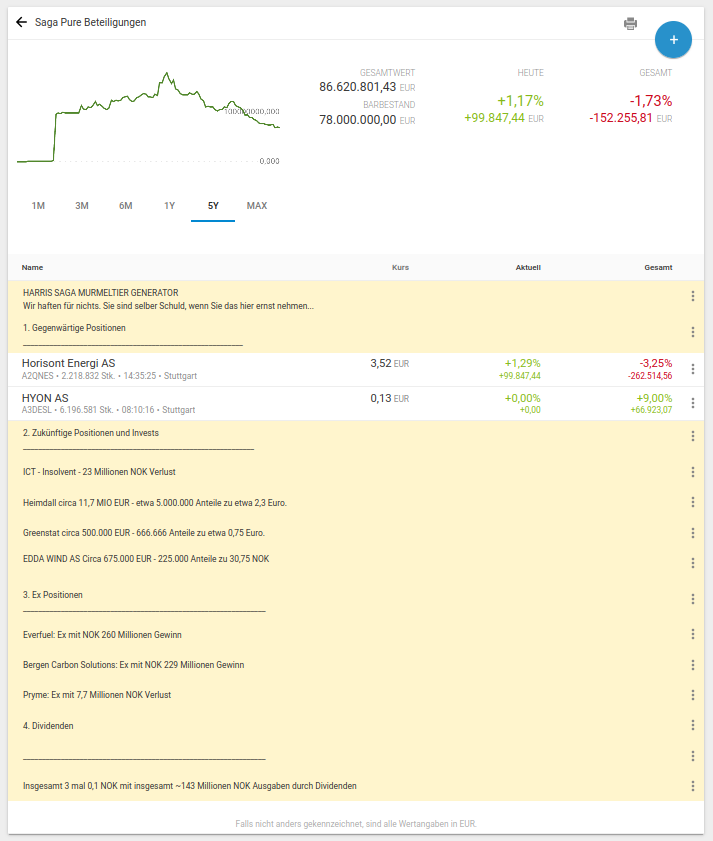Click the Insgesamt 3 mal 0,1 NOK note
Image resolution: width=713 pixels, height=841 pixels.
pos(189,786)
